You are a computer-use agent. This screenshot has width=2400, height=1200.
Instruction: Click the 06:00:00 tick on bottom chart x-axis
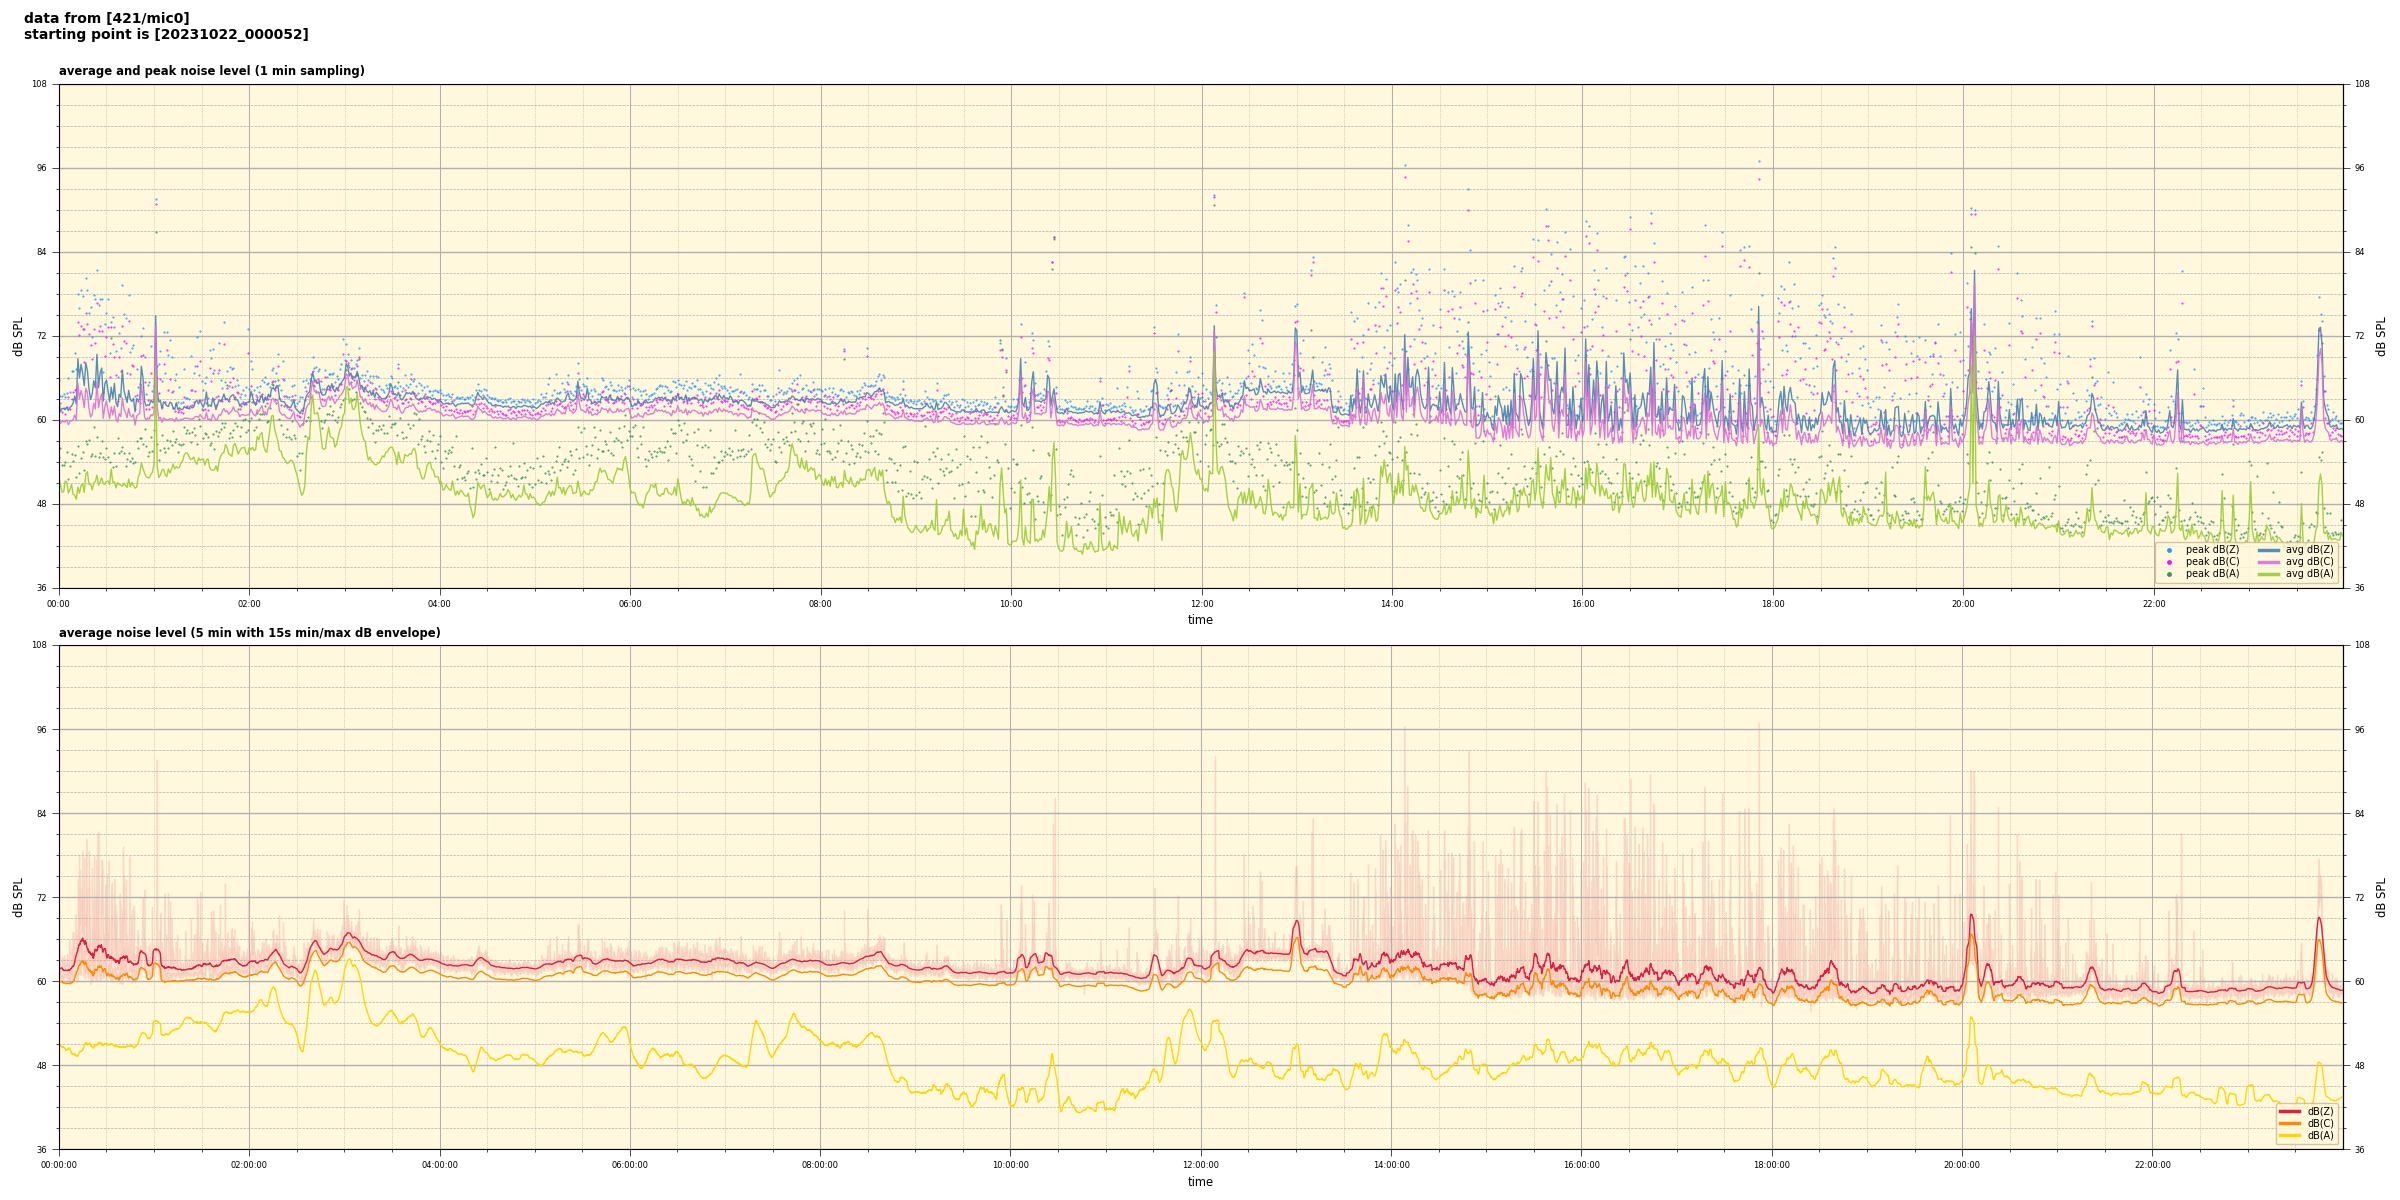point(630,1165)
